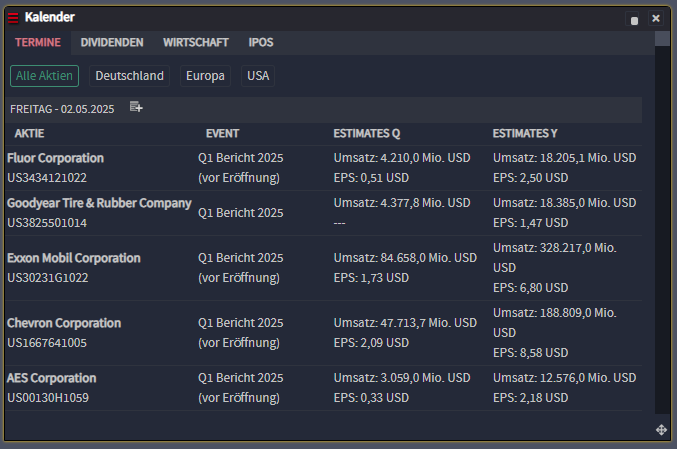The width and height of the screenshot is (677, 449).
Task: Click the vertical scrollbar thumb
Action: click(x=662, y=38)
